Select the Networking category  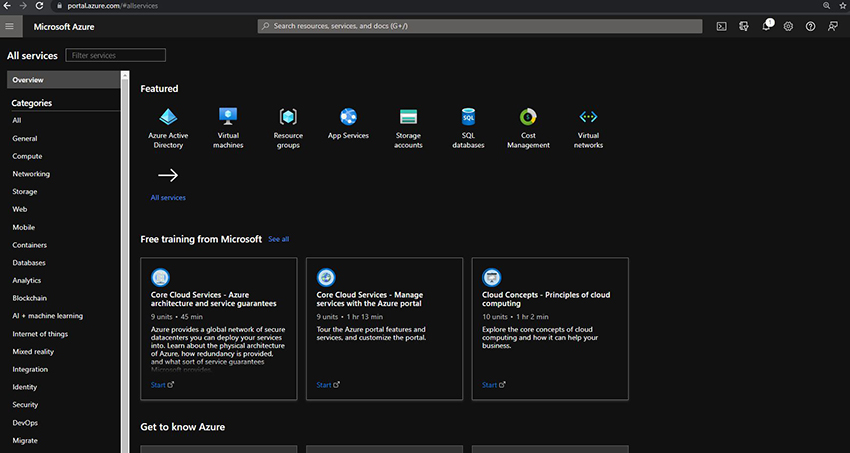pos(31,174)
